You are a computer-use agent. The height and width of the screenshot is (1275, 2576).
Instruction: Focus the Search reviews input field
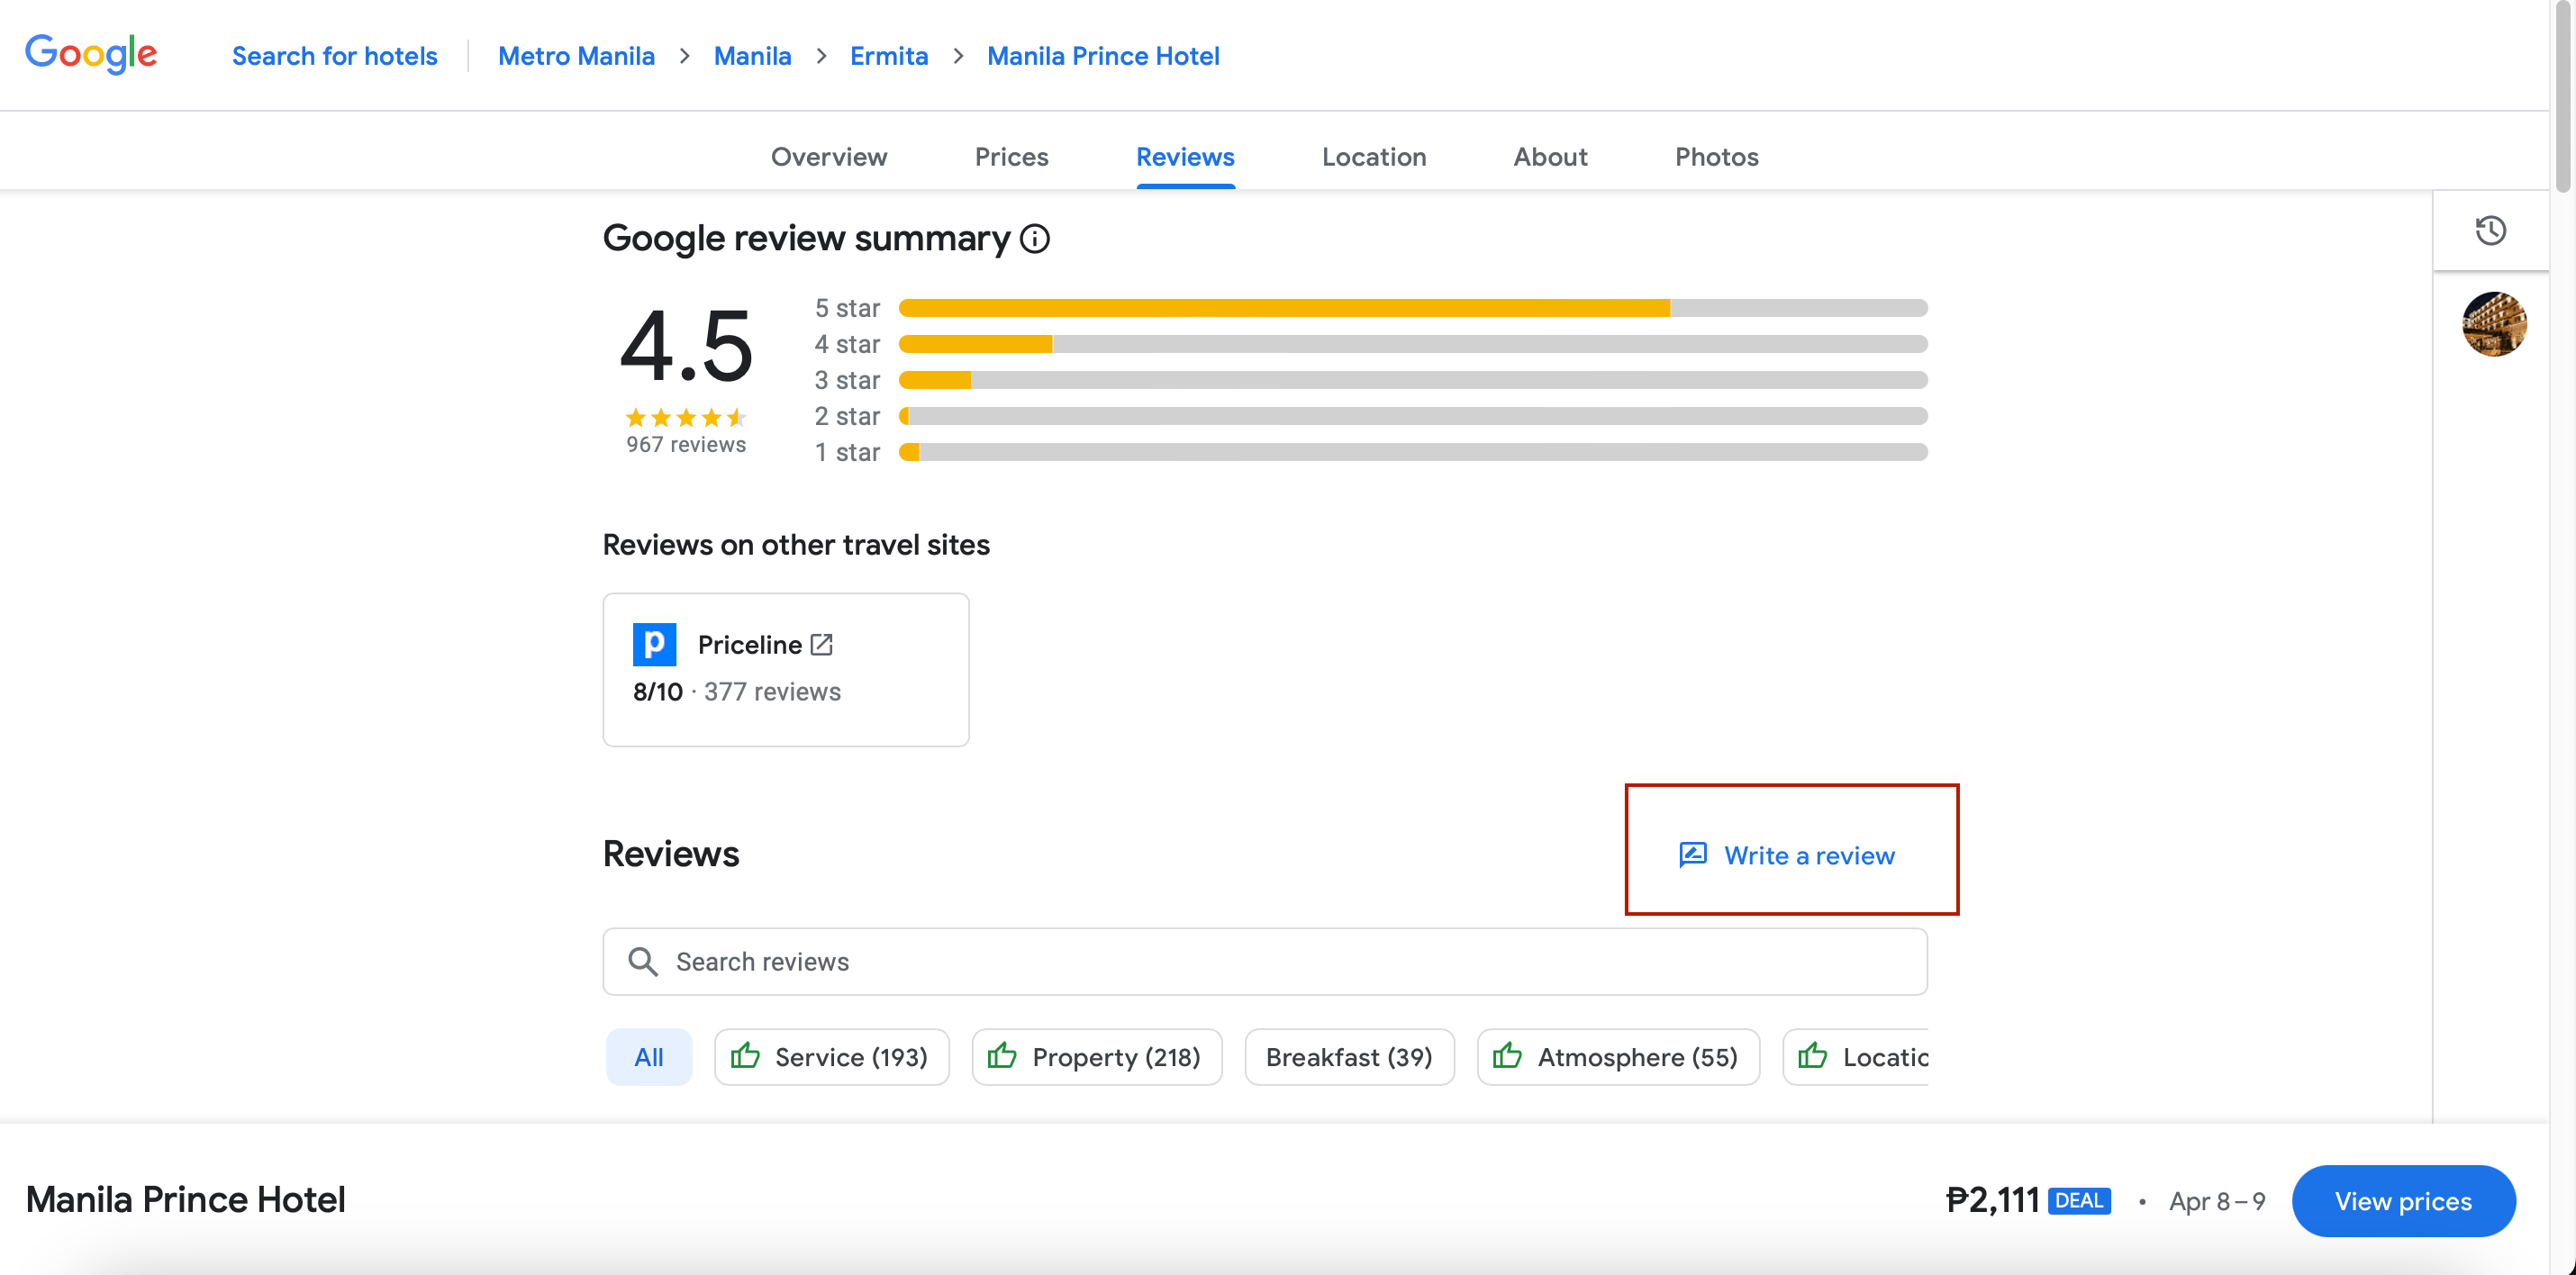click(1265, 961)
